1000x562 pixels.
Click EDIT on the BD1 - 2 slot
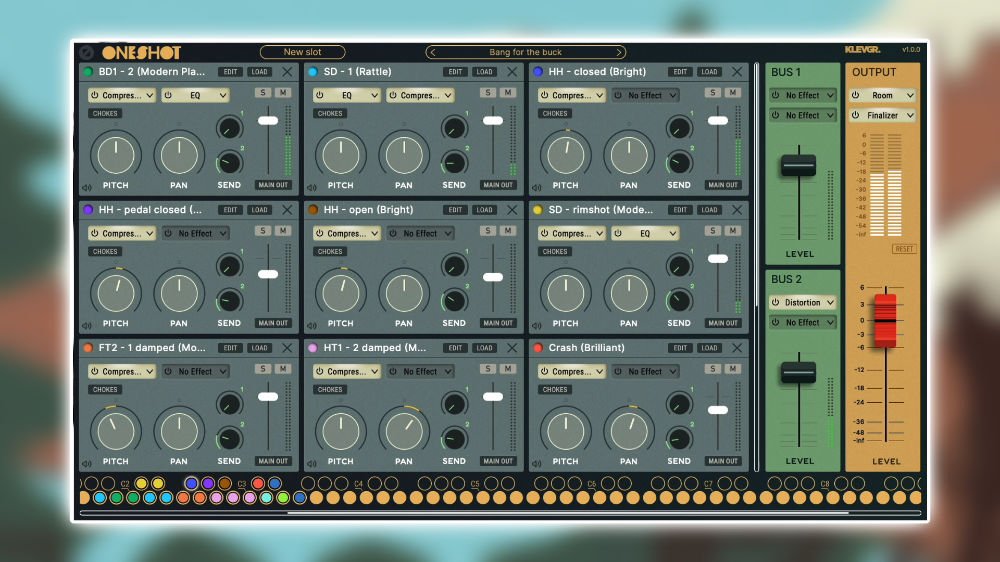(x=230, y=71)
